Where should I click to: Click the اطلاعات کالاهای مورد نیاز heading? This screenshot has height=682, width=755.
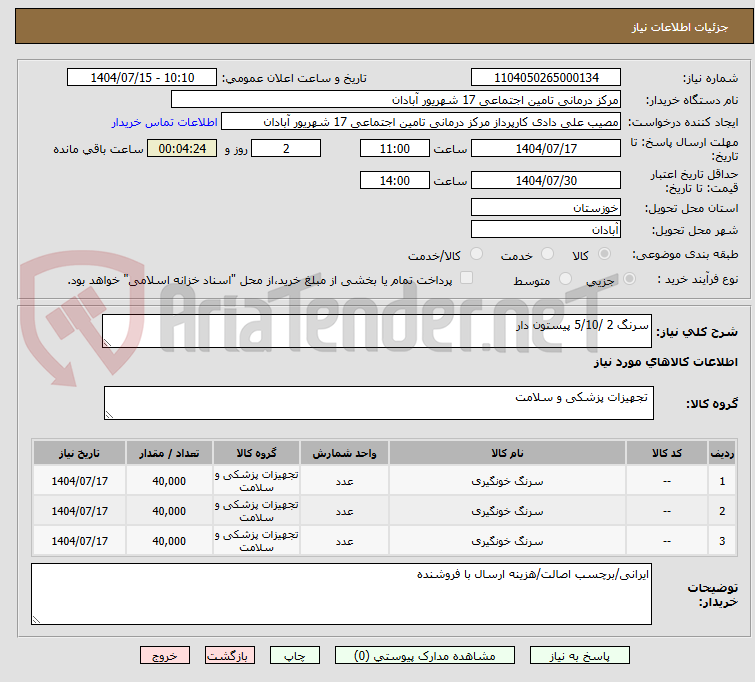[665, 362]
